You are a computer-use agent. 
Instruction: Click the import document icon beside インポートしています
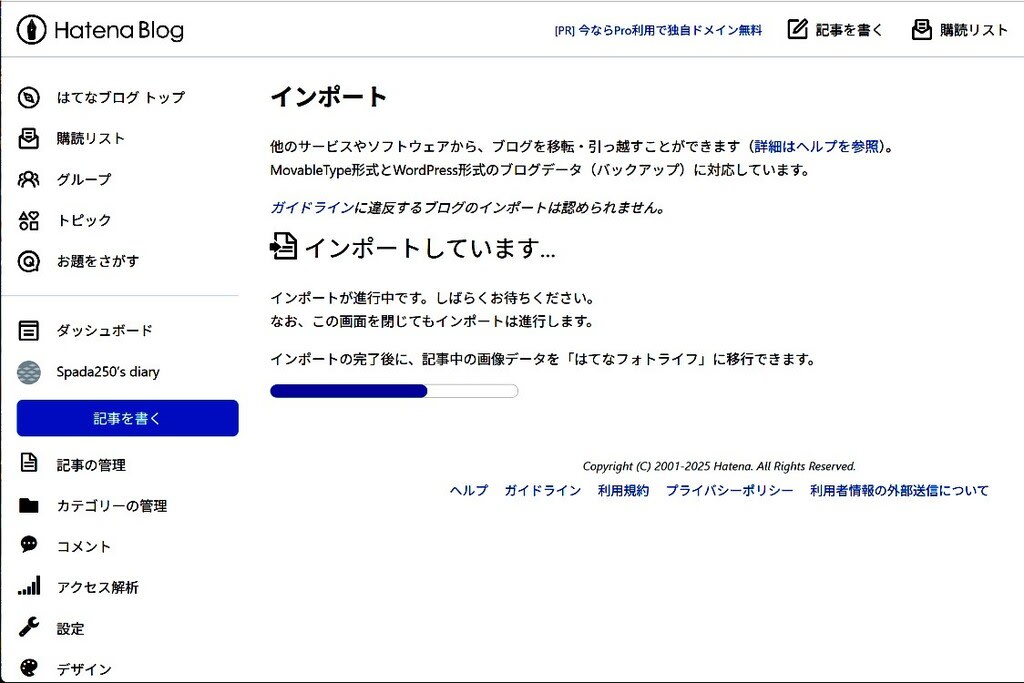[x=283, y=246]
